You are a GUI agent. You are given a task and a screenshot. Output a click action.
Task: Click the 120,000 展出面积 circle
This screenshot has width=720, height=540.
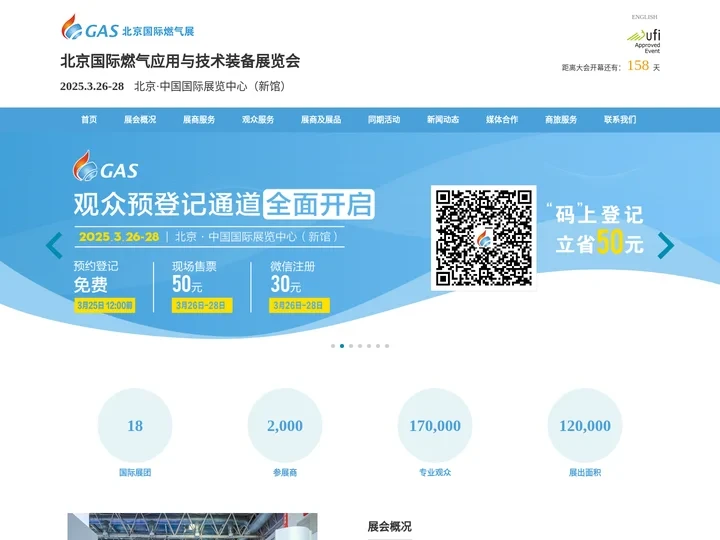[585, 425]
